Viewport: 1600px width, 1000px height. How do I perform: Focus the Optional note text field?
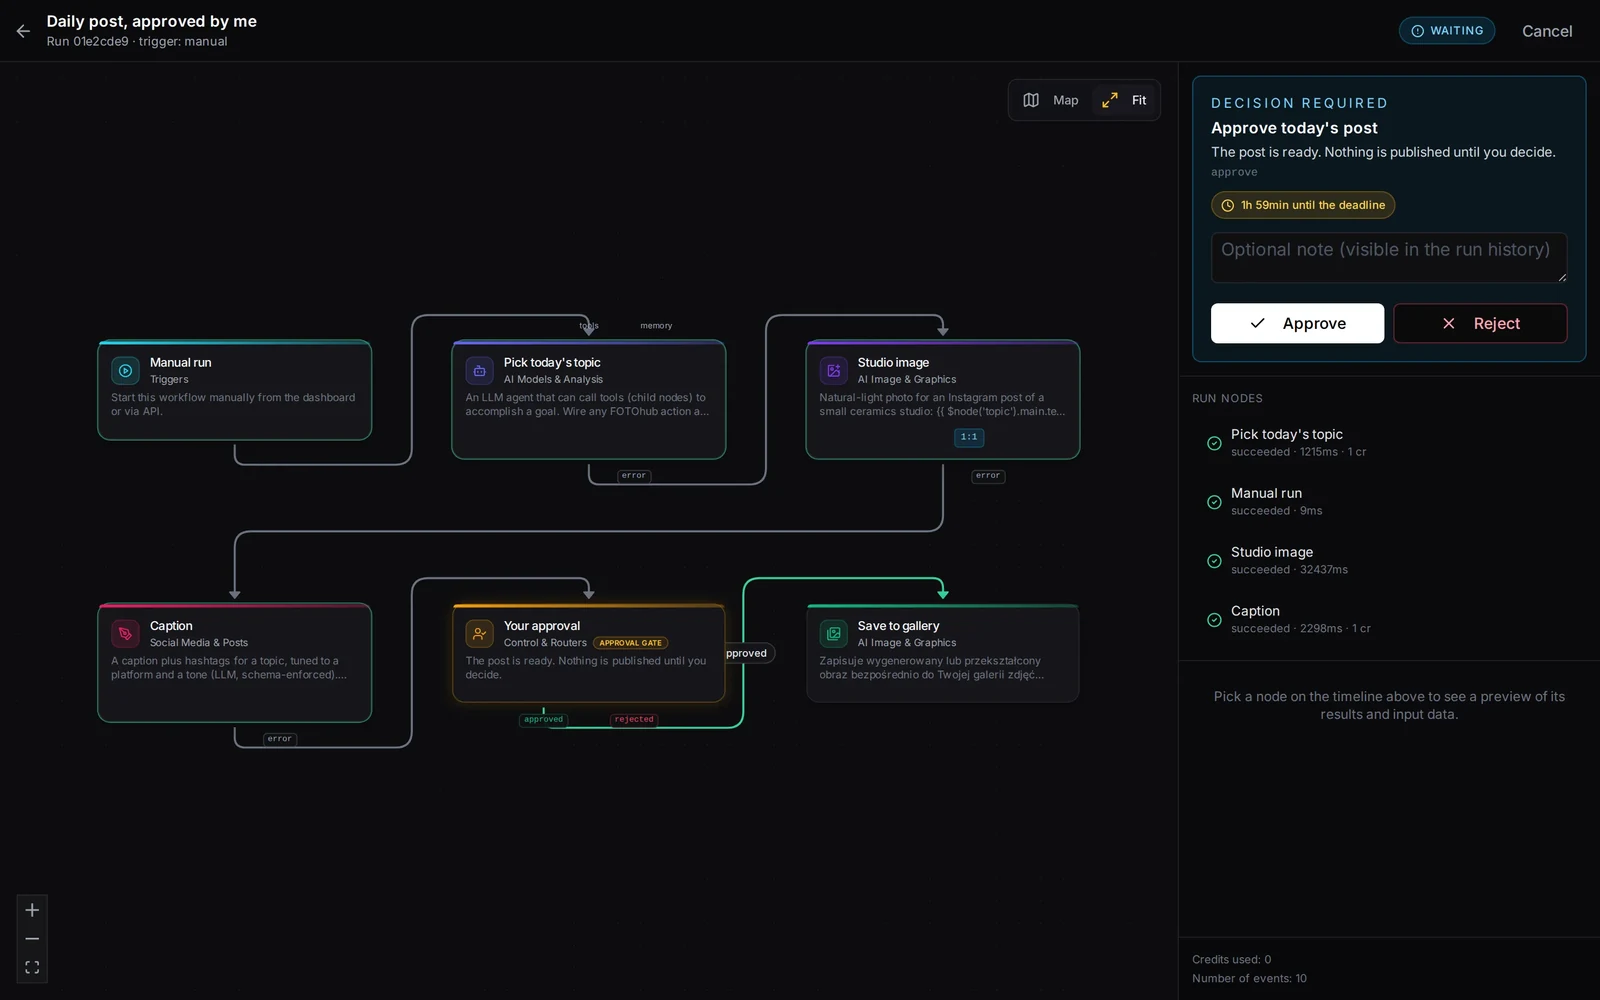1389,258
